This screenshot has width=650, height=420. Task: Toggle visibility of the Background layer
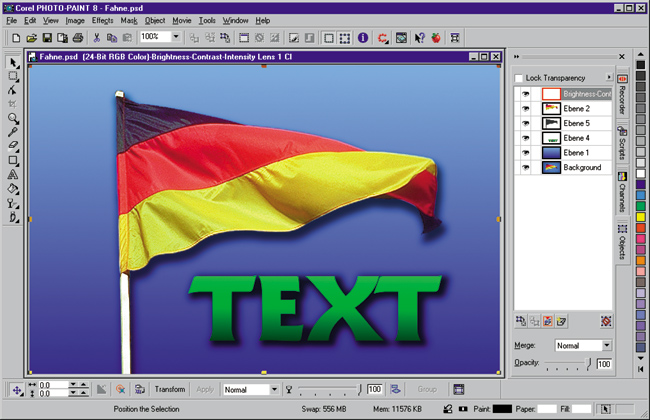[525, 168]
